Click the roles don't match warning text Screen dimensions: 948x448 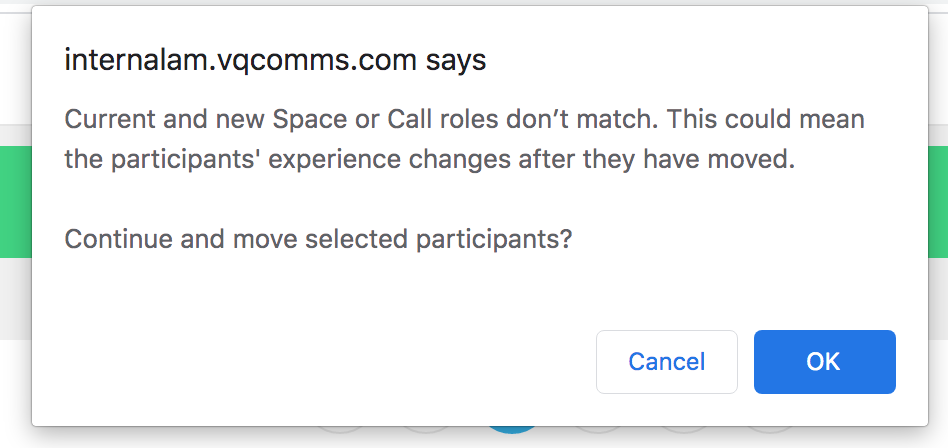(x=464, y=140)
